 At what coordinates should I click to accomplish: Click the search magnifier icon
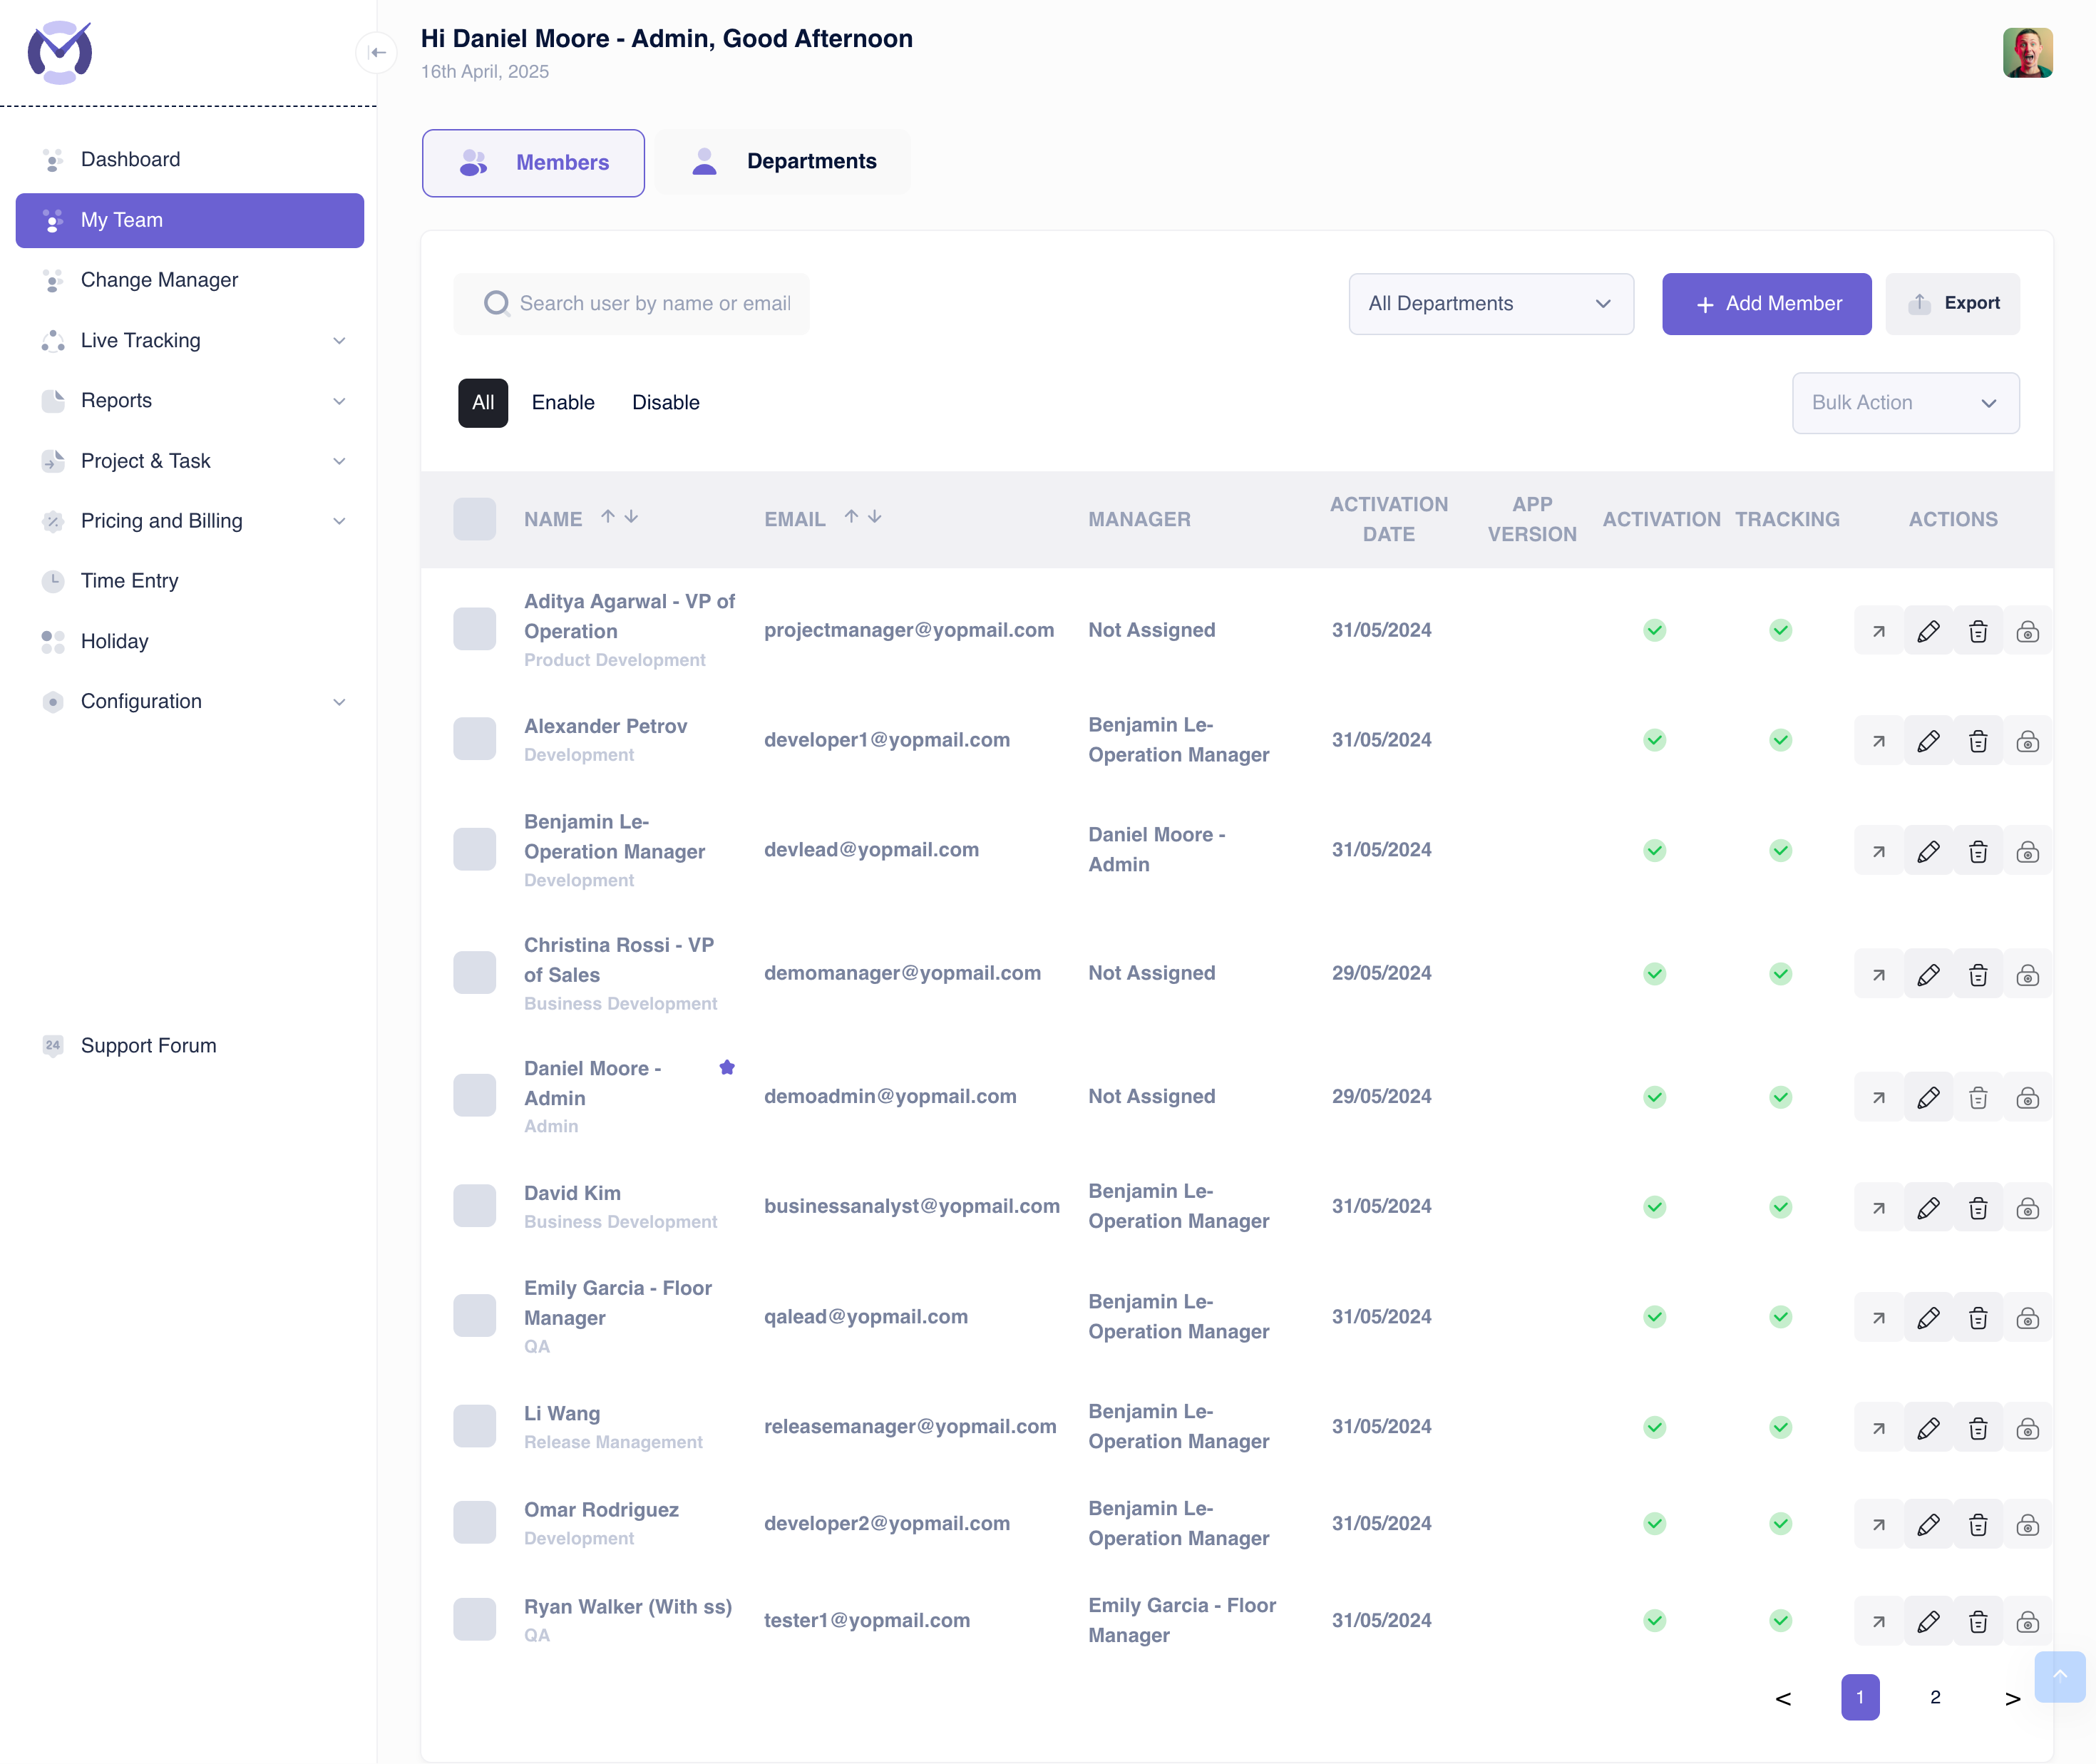496,303
